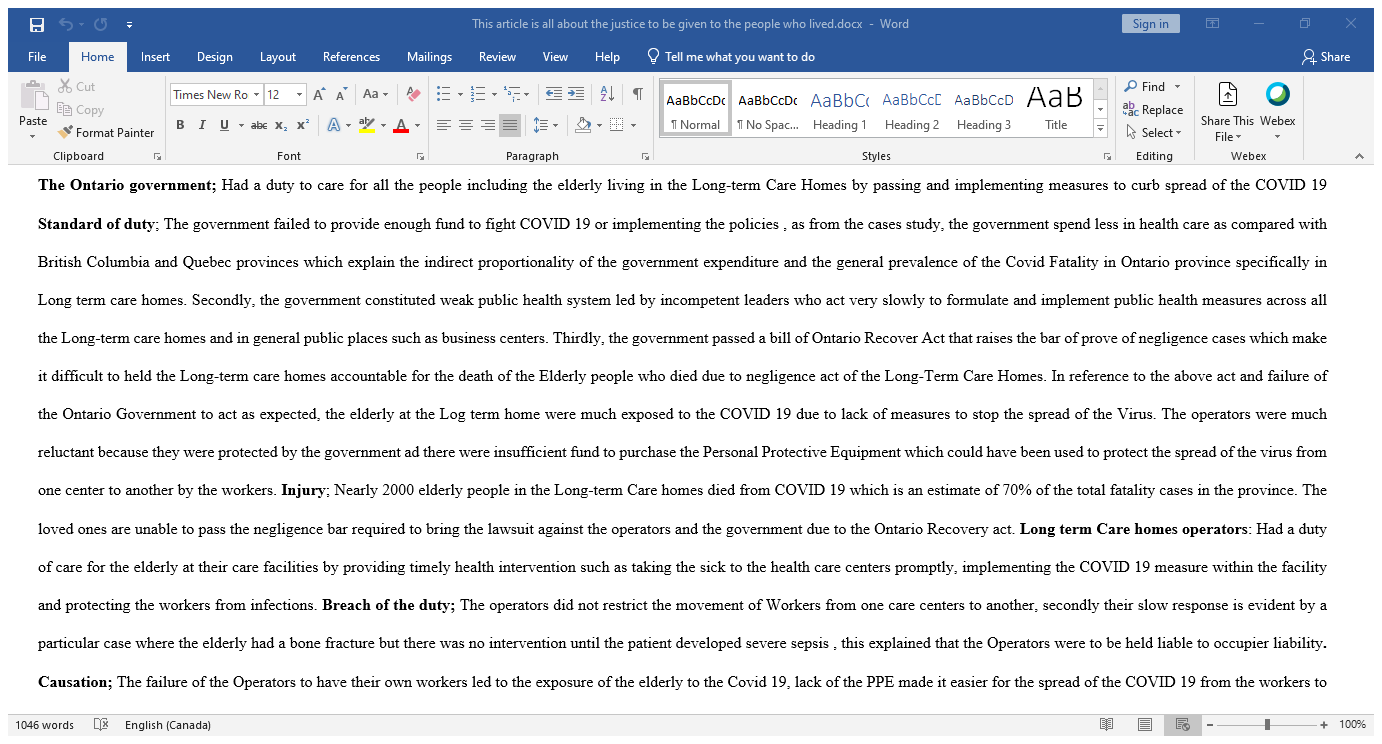Screen dimensions: 1382x744
Task: Apply the Title style
Action: tap(1055, 109)
